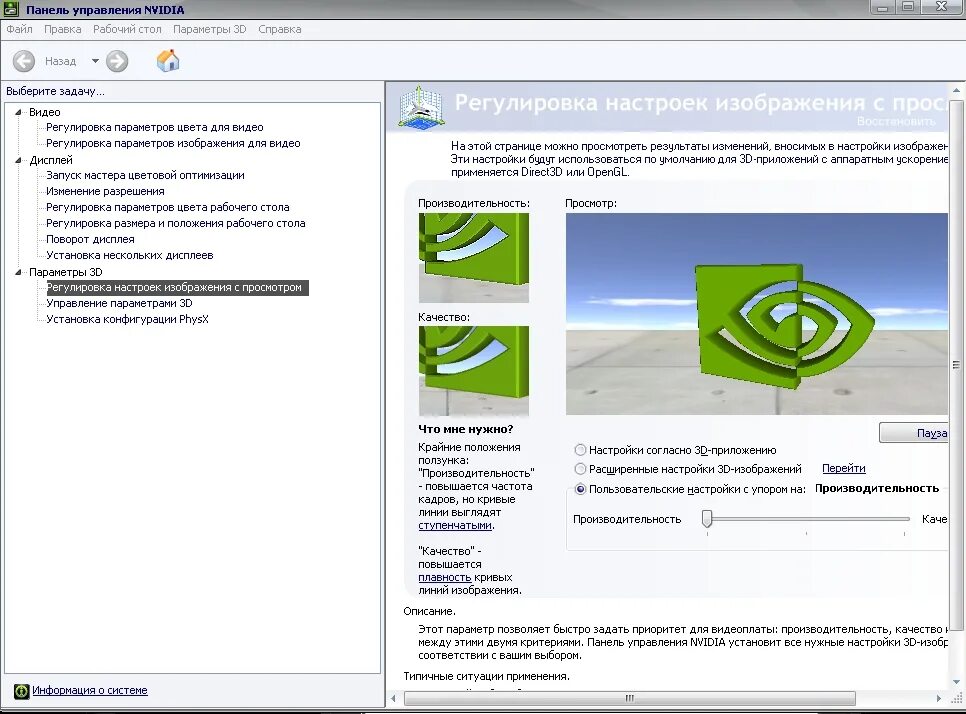The width and height of the screenshot is (966, 714).
Task: Select Регулировка параметров изображения для видео
Action: coord(173,143)
